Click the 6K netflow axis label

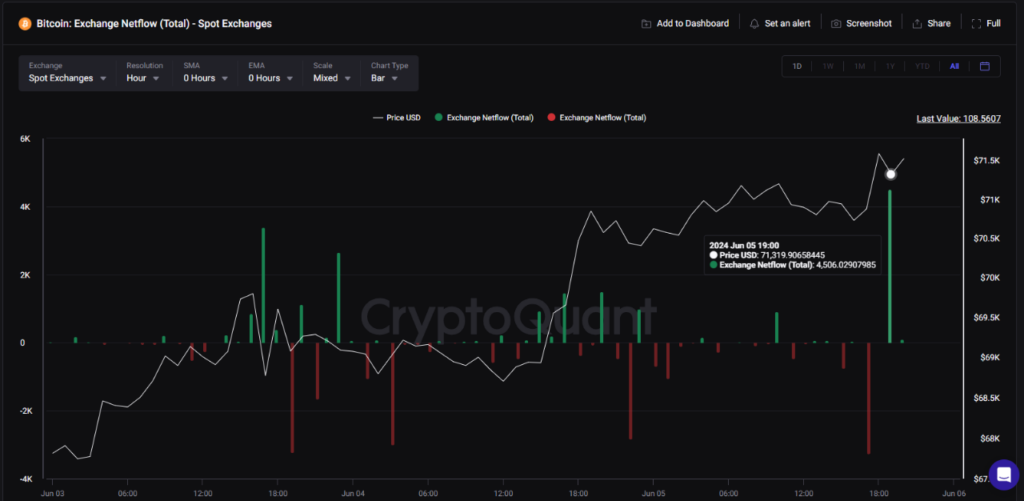click(24, 139)
